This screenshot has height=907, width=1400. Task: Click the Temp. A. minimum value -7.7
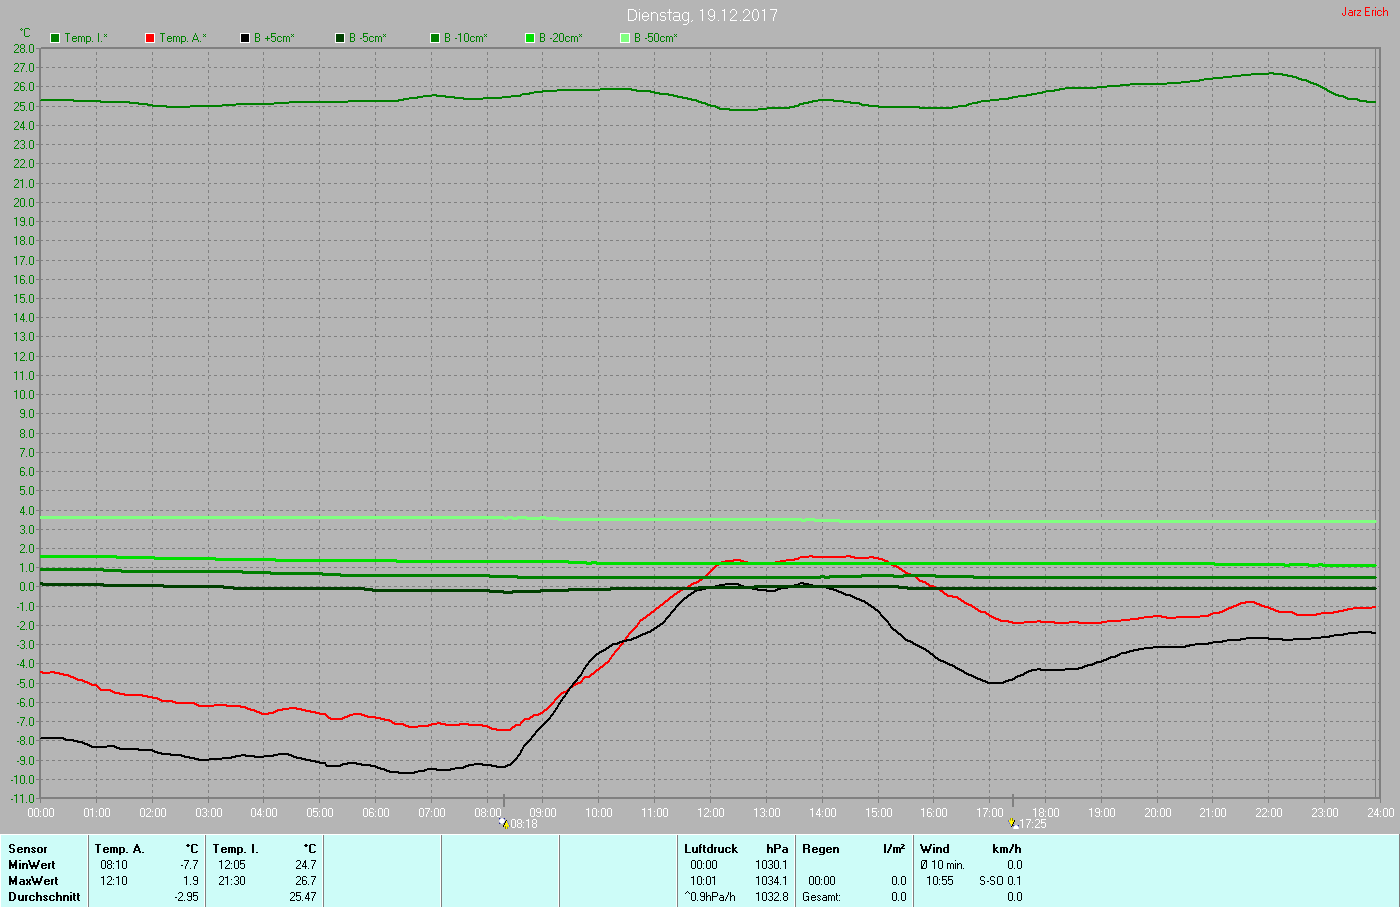[189, 865]
